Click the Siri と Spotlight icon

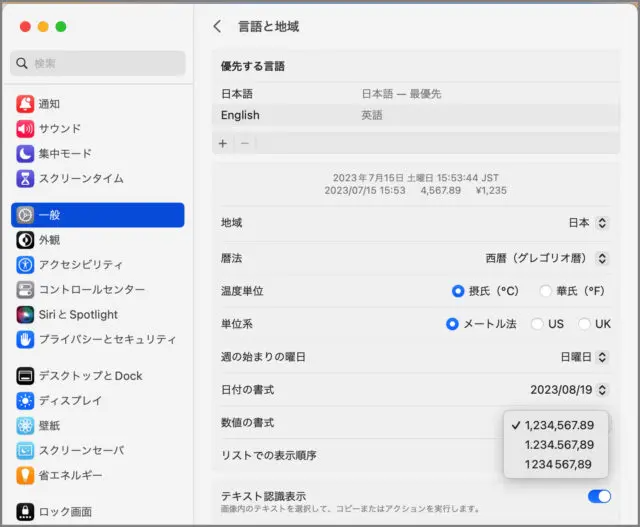[25, 314]
